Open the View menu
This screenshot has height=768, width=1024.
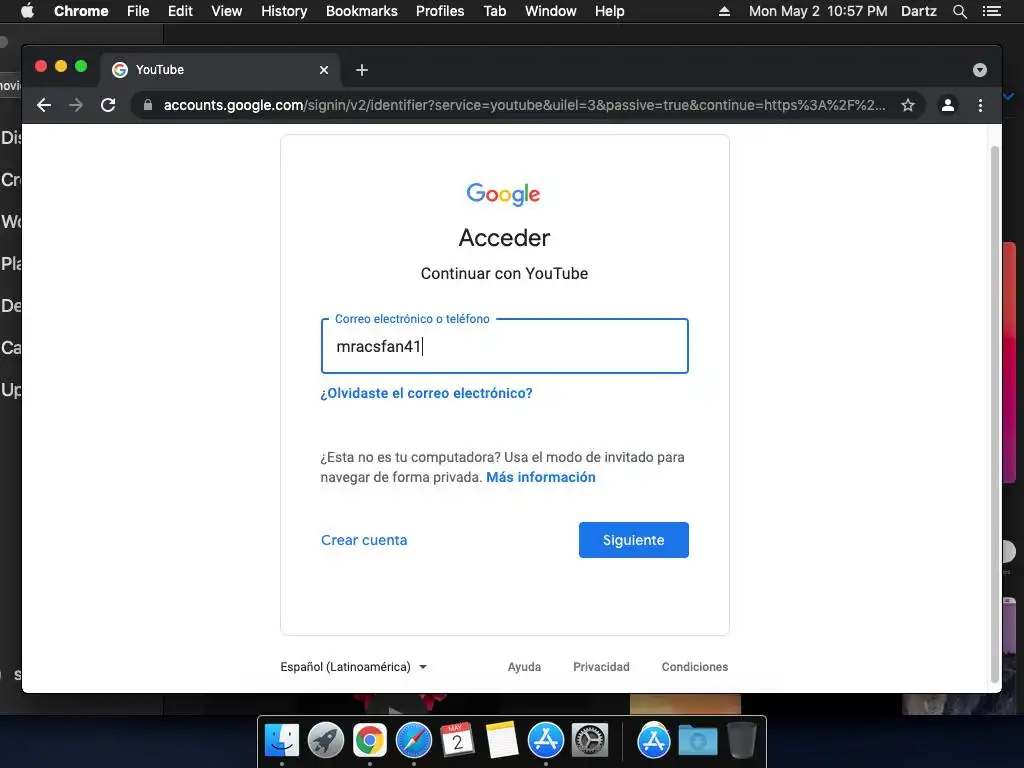click(227, 11)
